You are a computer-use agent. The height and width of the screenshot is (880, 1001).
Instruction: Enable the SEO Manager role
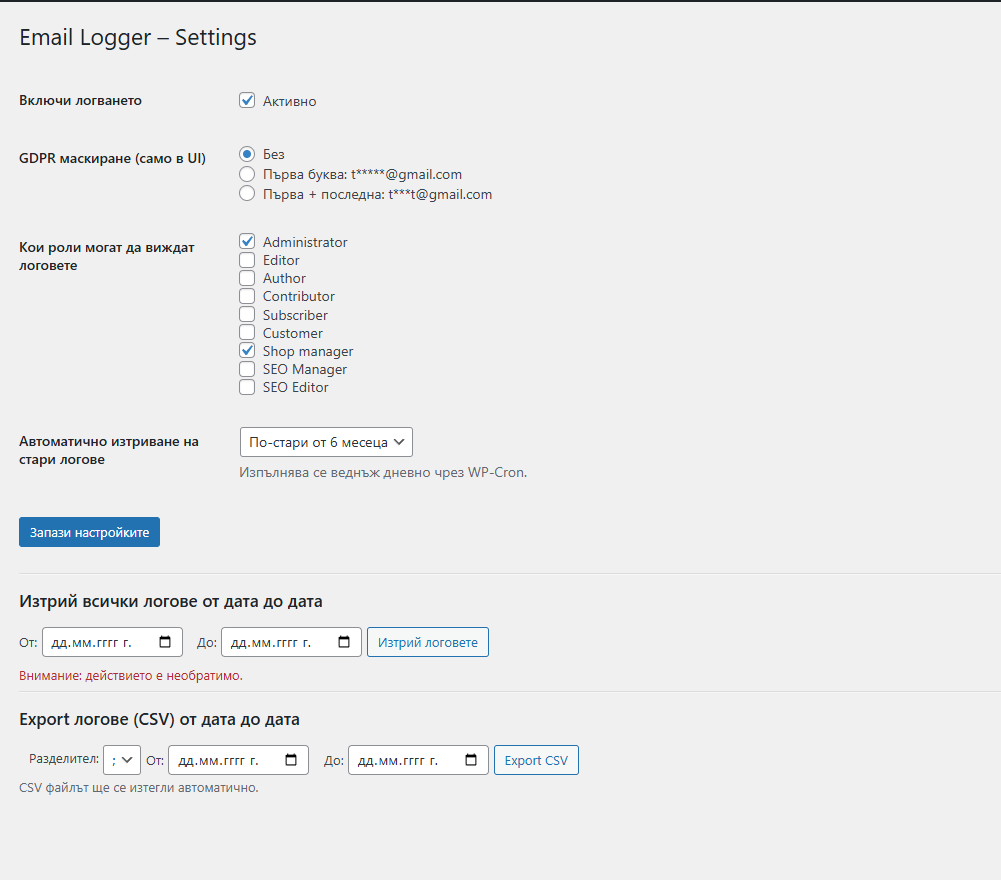[246, 369]
